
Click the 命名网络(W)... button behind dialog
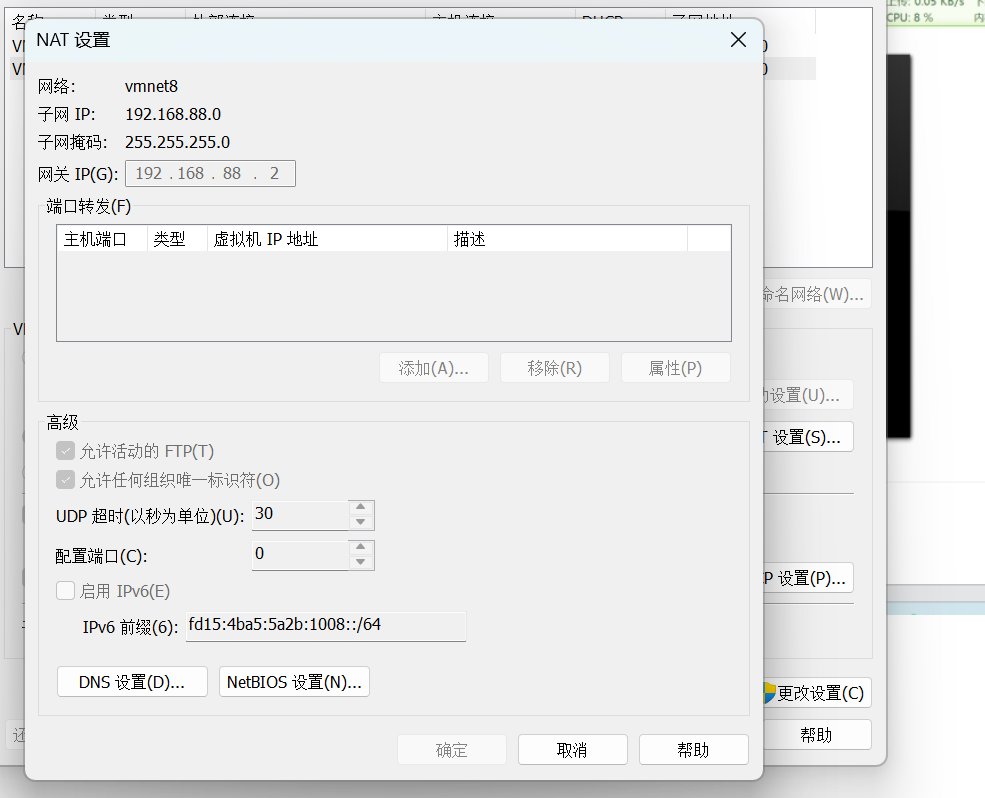tap(817, 293)
